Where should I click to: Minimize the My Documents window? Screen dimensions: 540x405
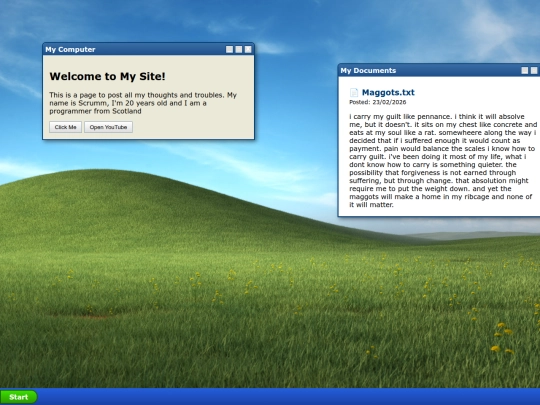[x=525, y=70]
